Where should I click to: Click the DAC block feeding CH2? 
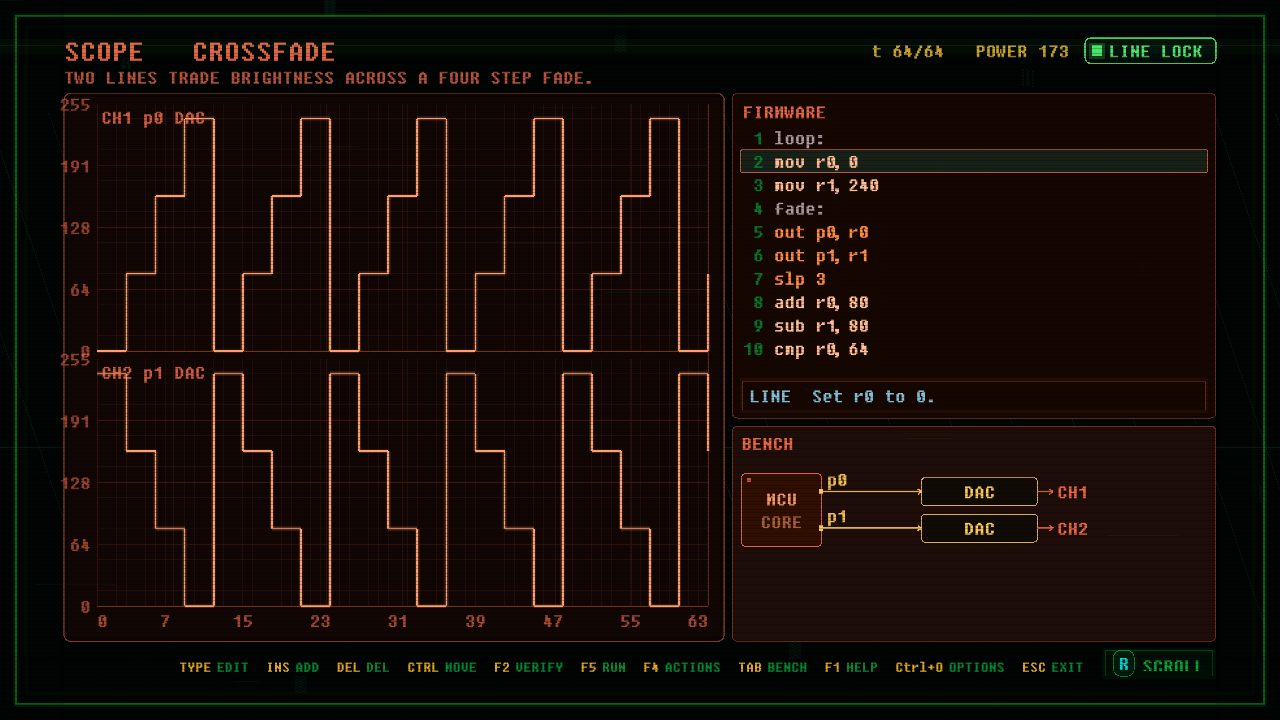(979, 529)
